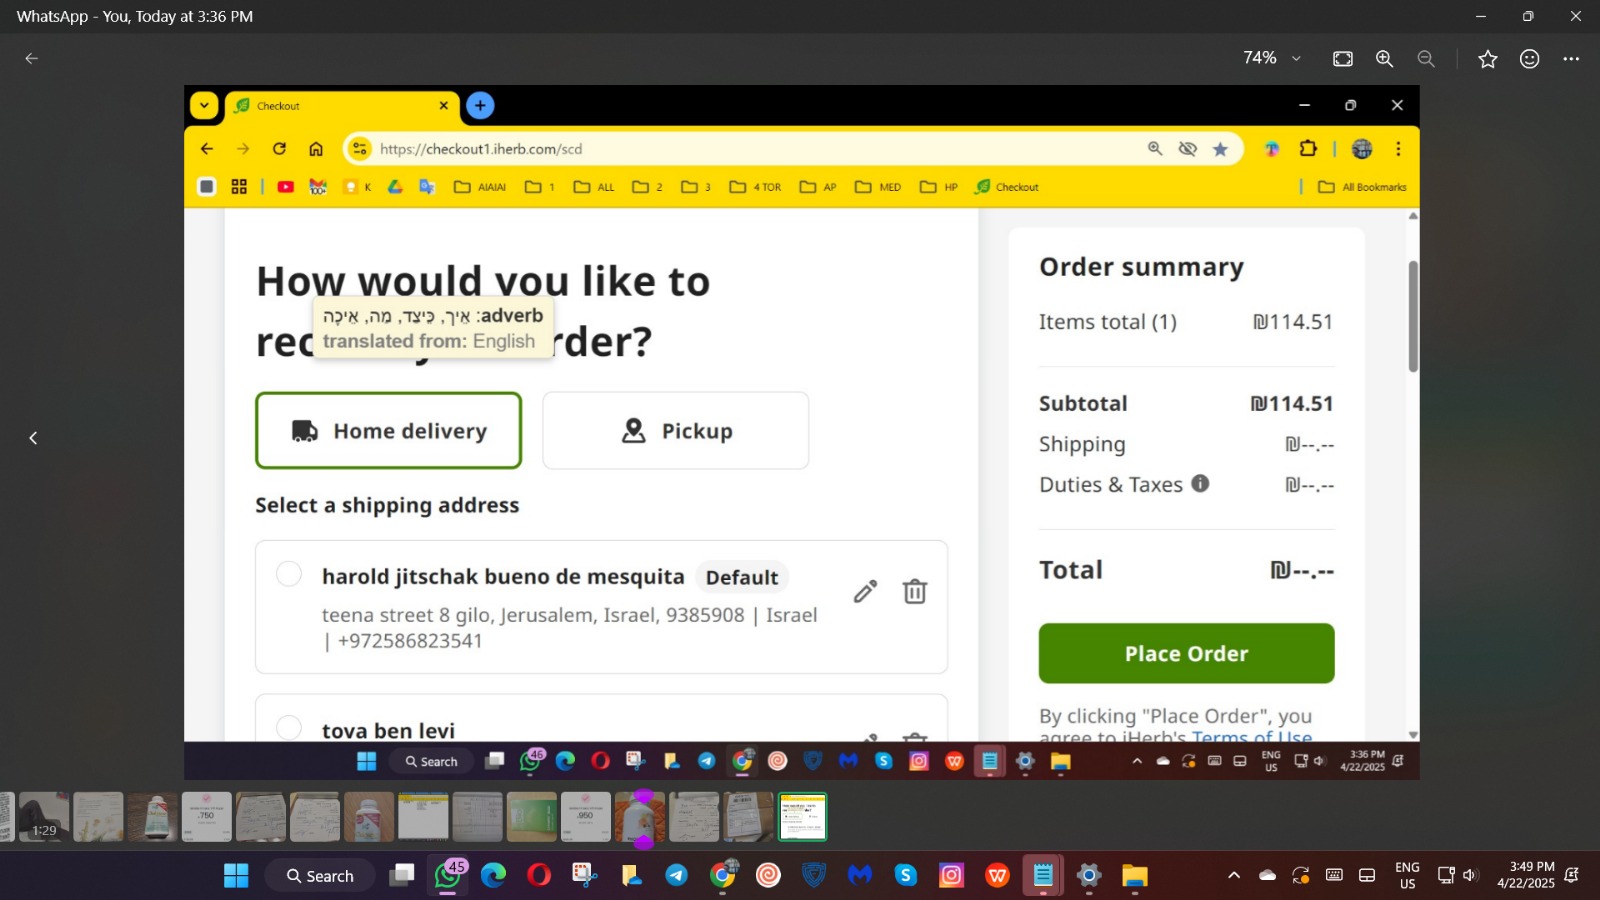Zoom out with the magnifier minus icon

pyautogui.click(x=1426, y=59)
